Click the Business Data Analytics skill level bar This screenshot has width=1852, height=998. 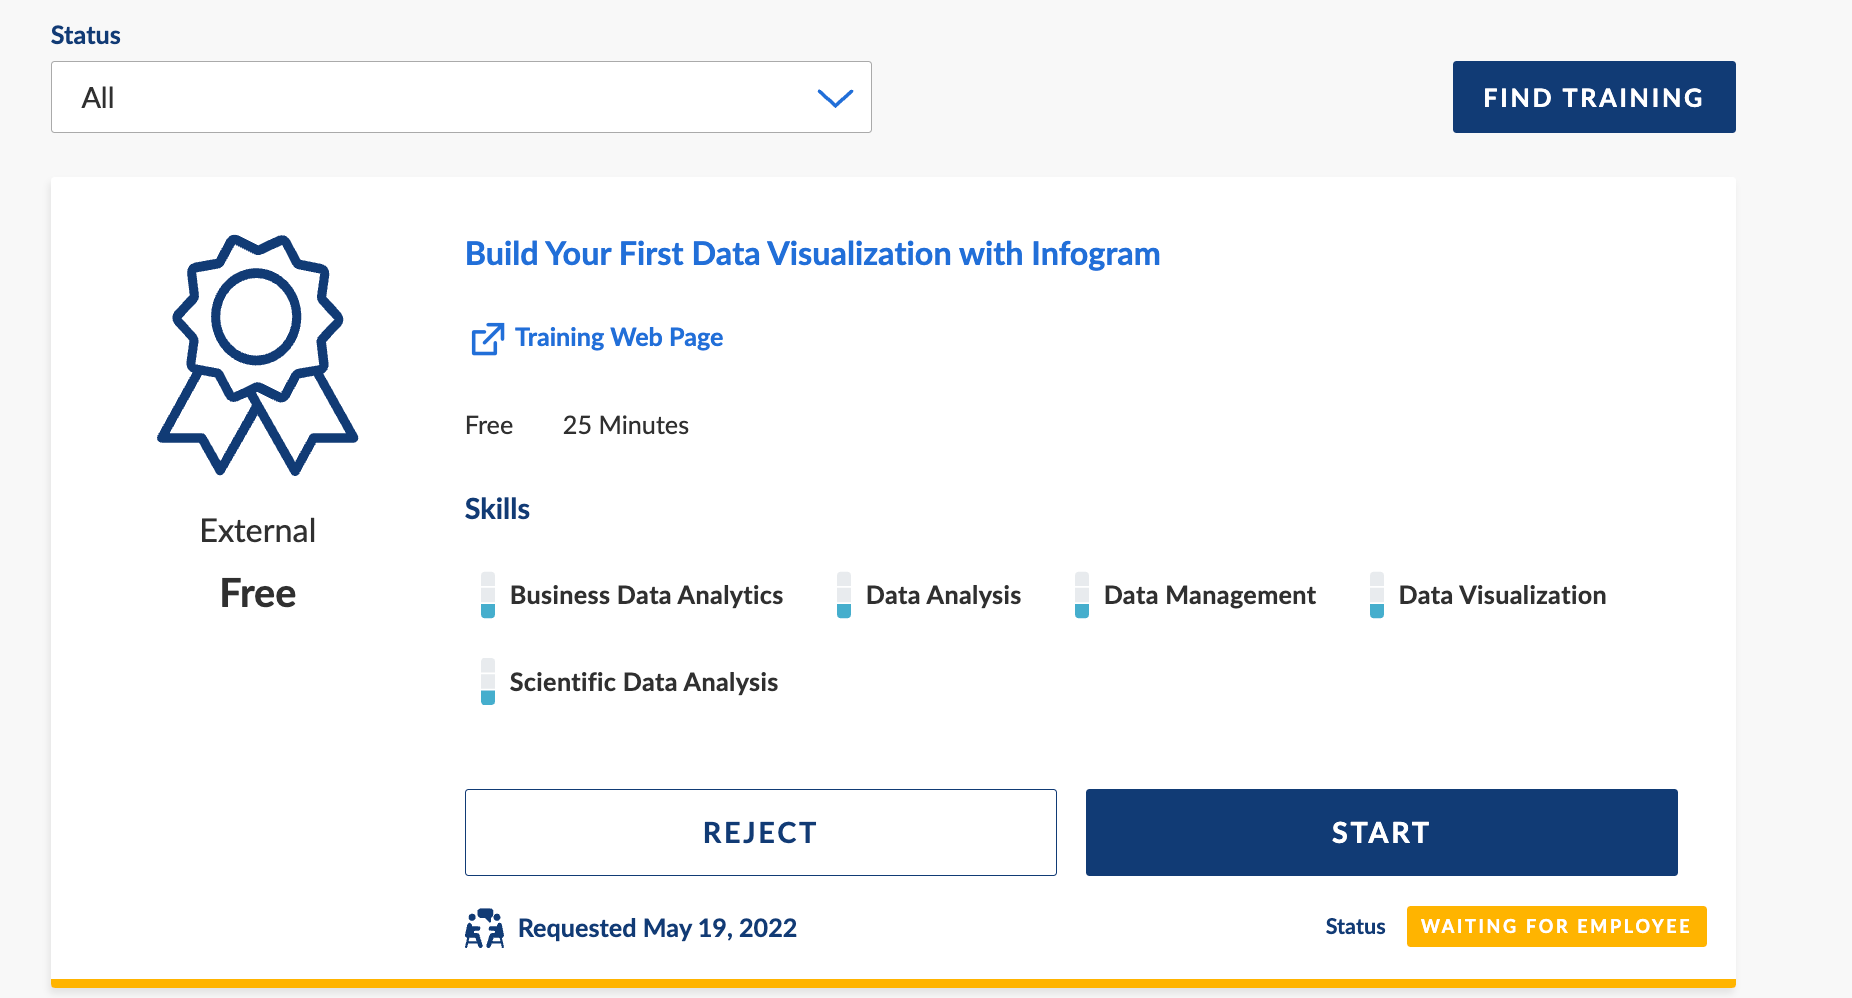coord(488,595)
